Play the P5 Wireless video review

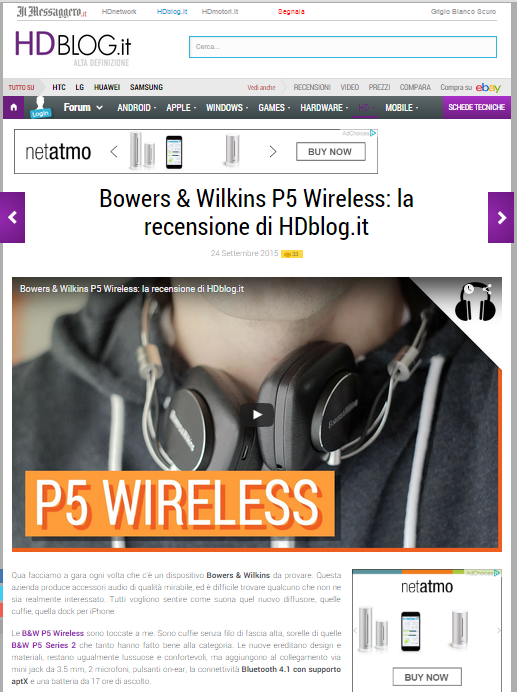coord(257,415)
